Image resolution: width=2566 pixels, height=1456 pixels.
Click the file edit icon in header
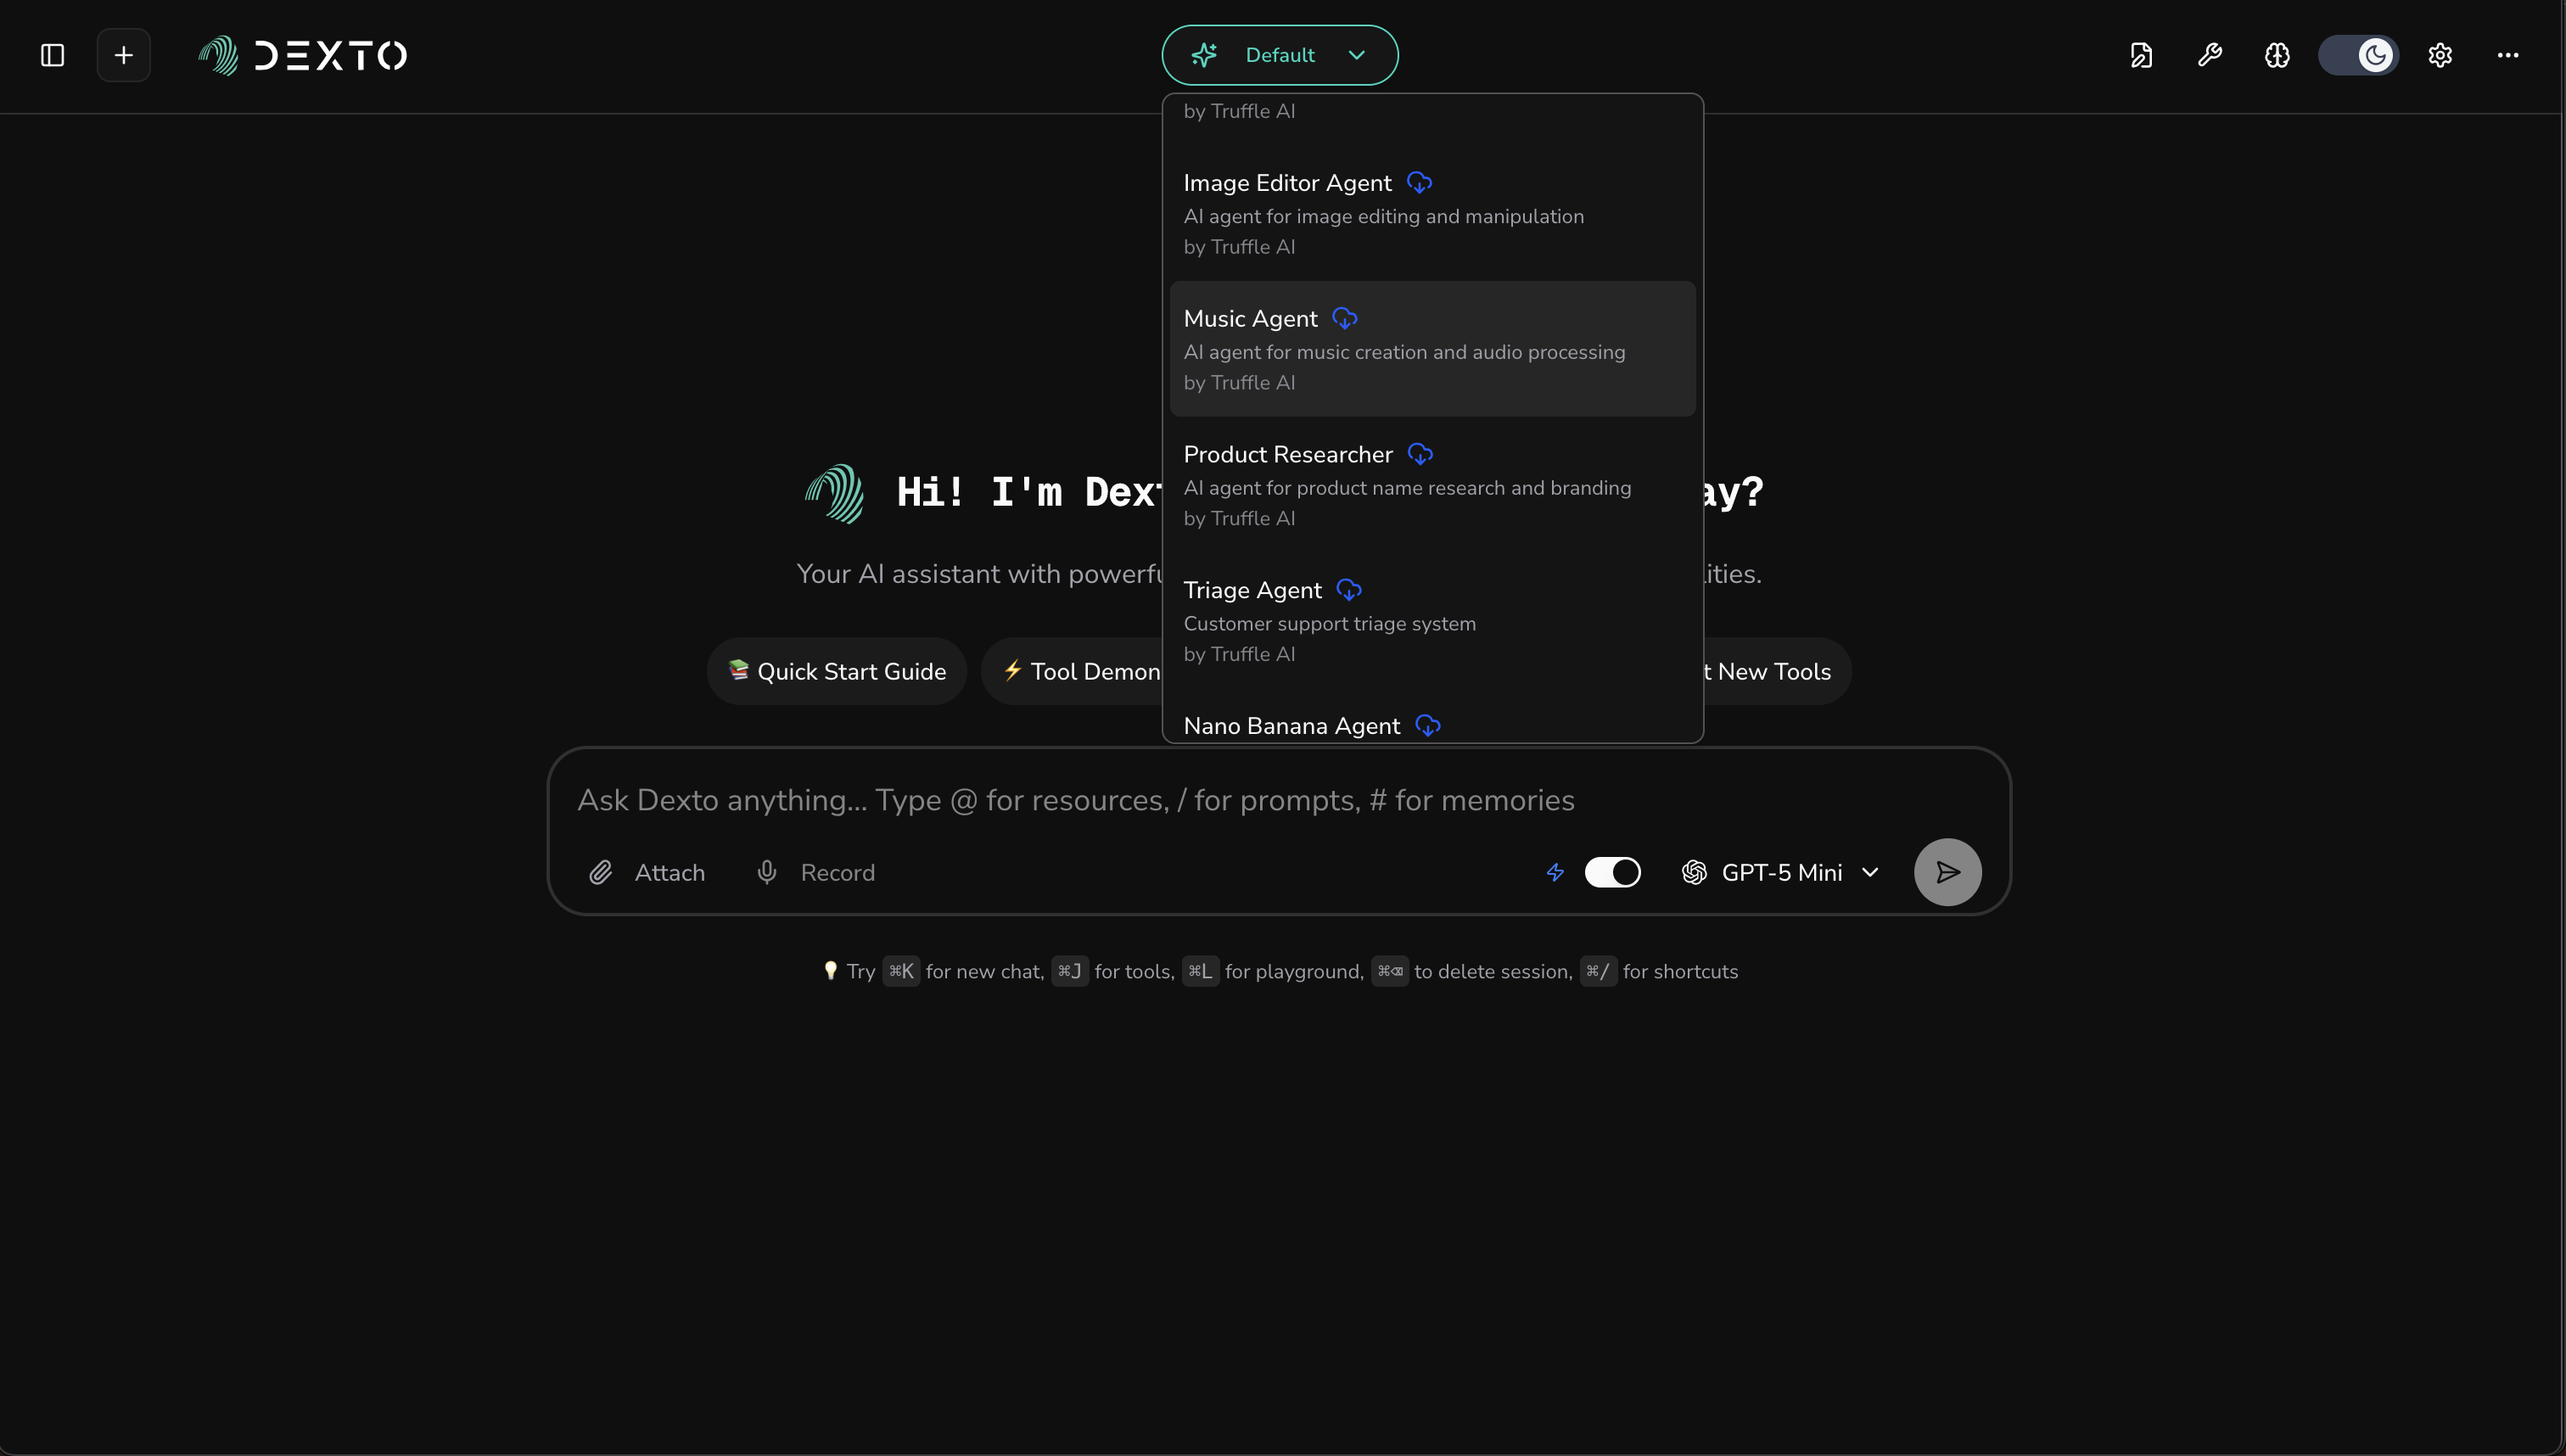coord(2141,55)
